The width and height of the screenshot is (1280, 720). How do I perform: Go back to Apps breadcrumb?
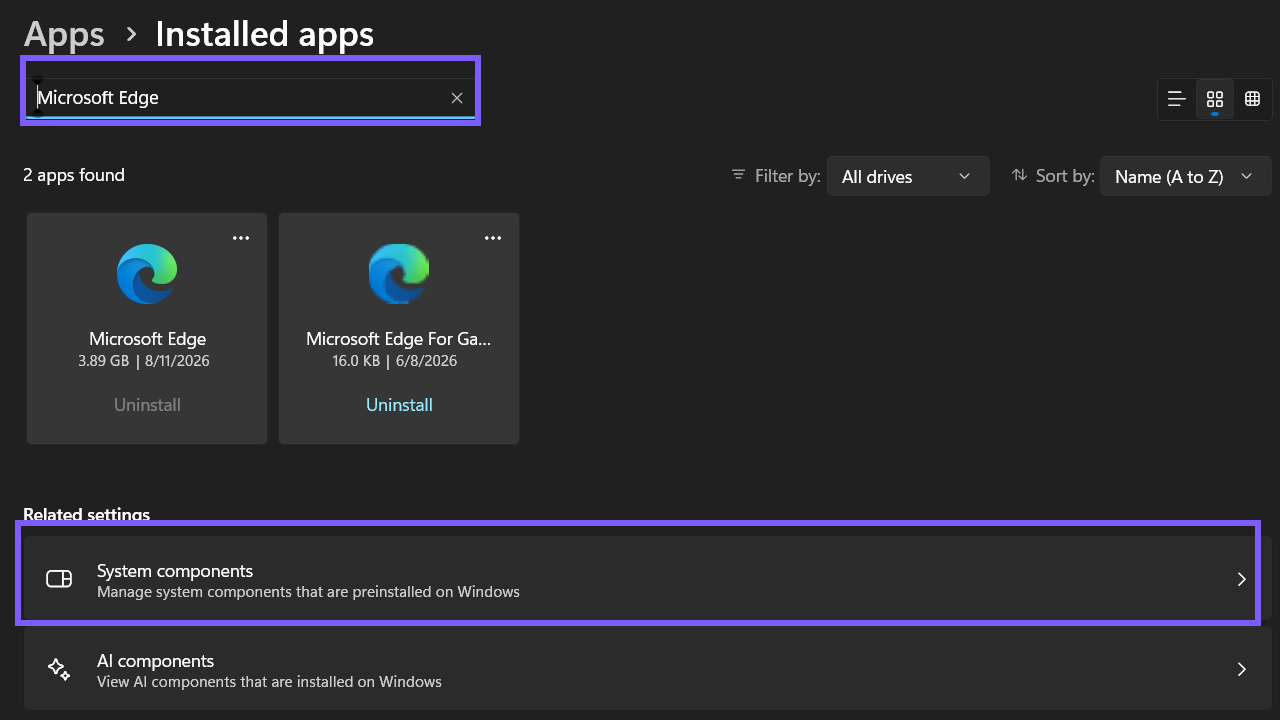coord(64,34)
